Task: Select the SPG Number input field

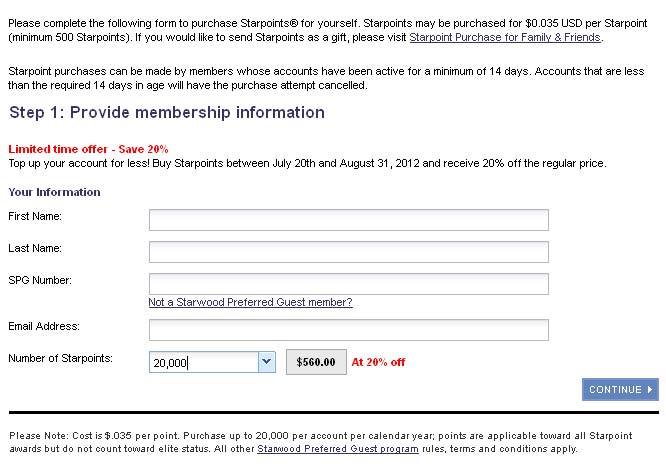Action: [x=349, y=284]
